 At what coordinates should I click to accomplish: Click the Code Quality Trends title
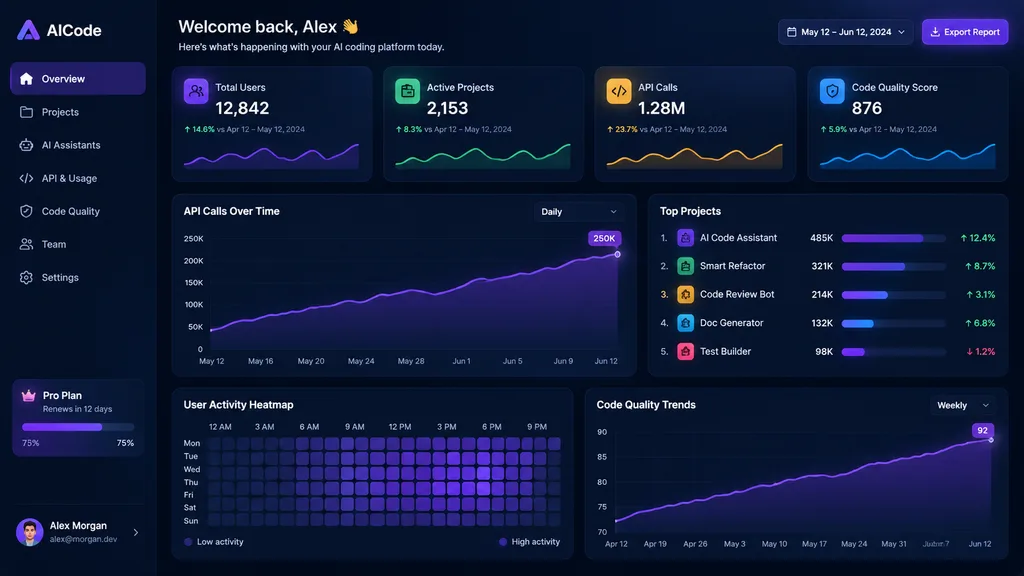646,405
